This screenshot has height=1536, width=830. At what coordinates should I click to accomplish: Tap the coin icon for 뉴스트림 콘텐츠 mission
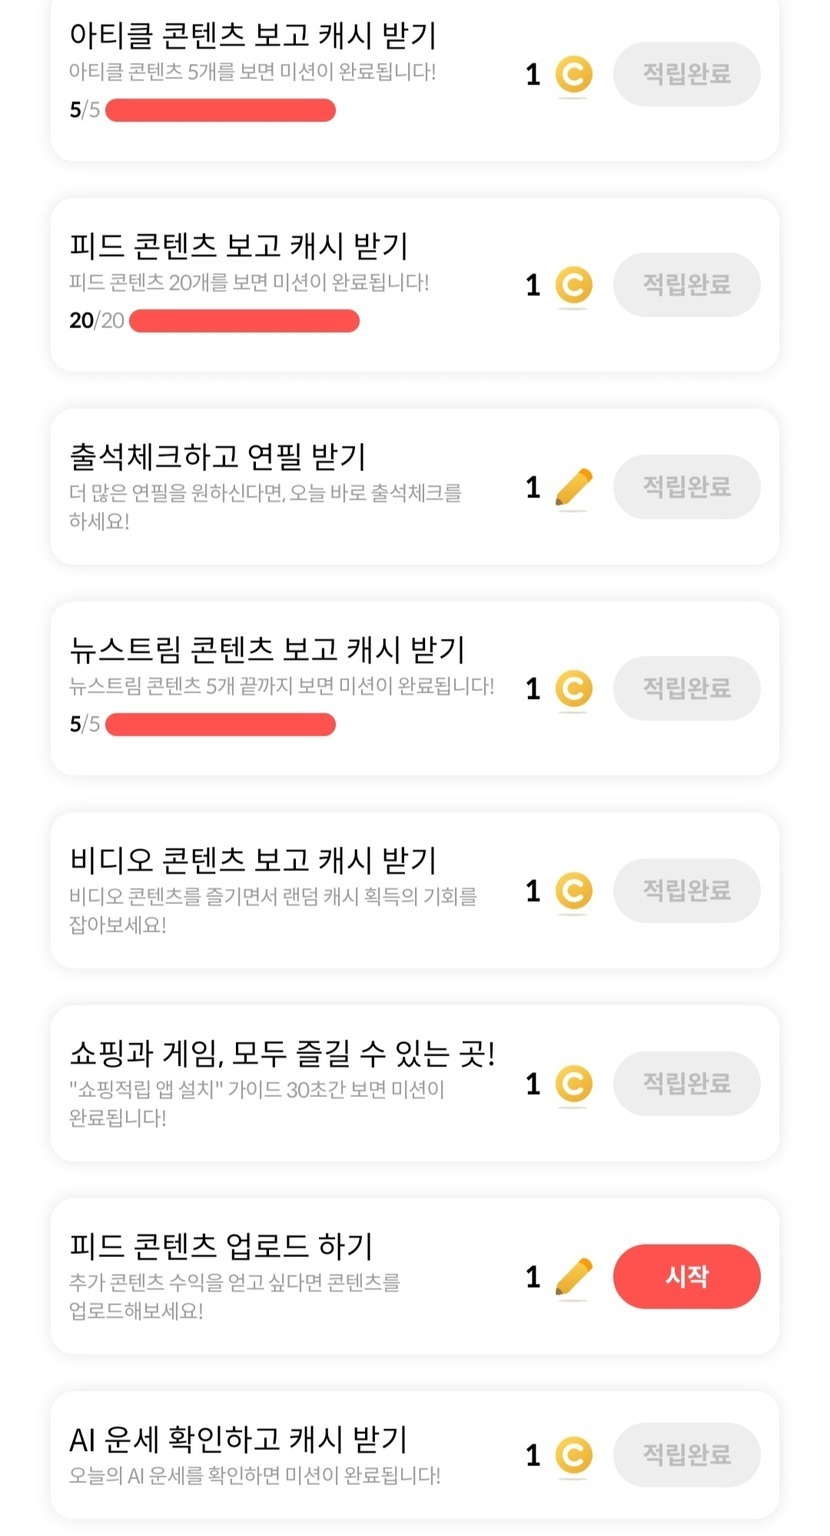[573, 689]
